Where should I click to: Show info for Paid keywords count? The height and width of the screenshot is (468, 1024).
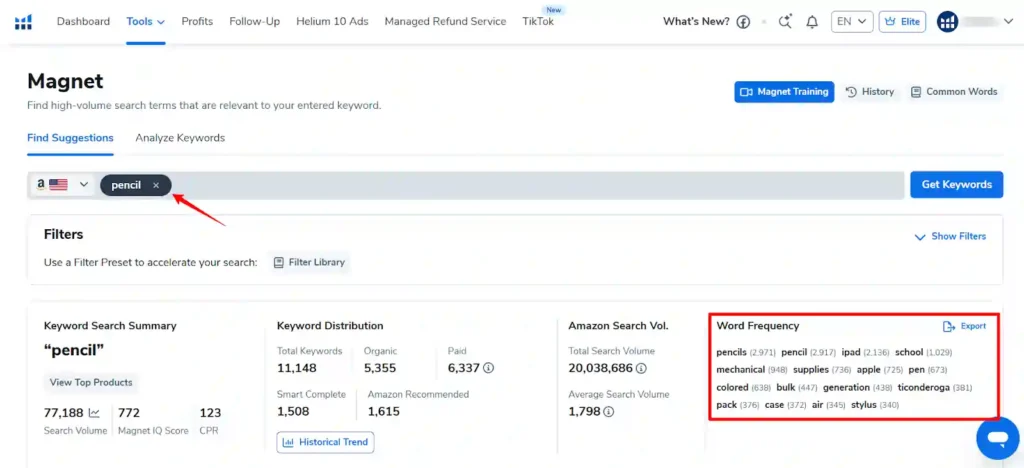coord(488,368)
